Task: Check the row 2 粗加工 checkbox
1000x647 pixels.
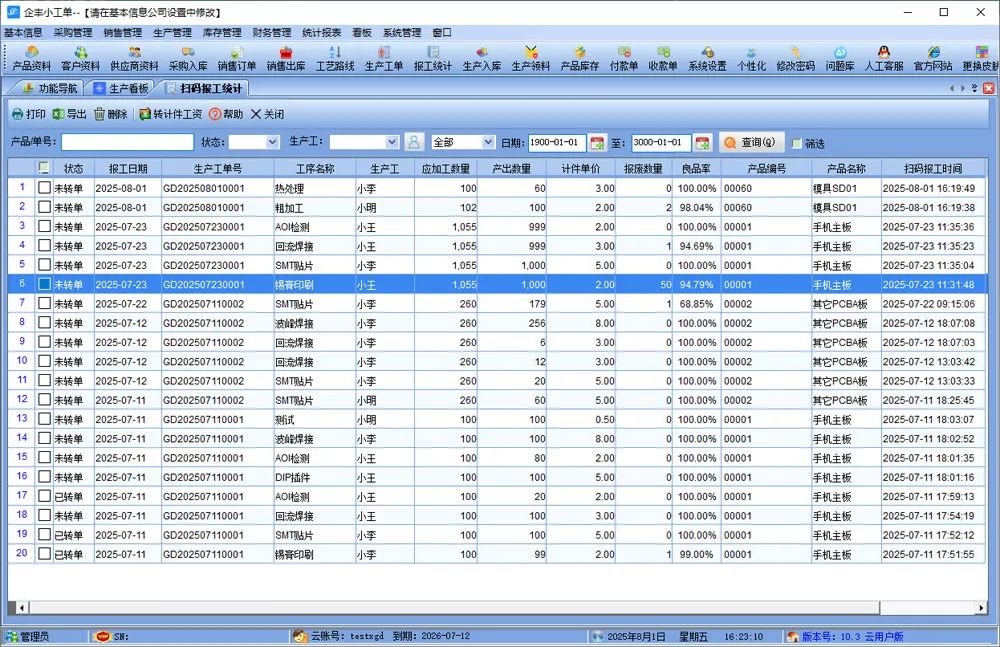Action: coord(44,207)
